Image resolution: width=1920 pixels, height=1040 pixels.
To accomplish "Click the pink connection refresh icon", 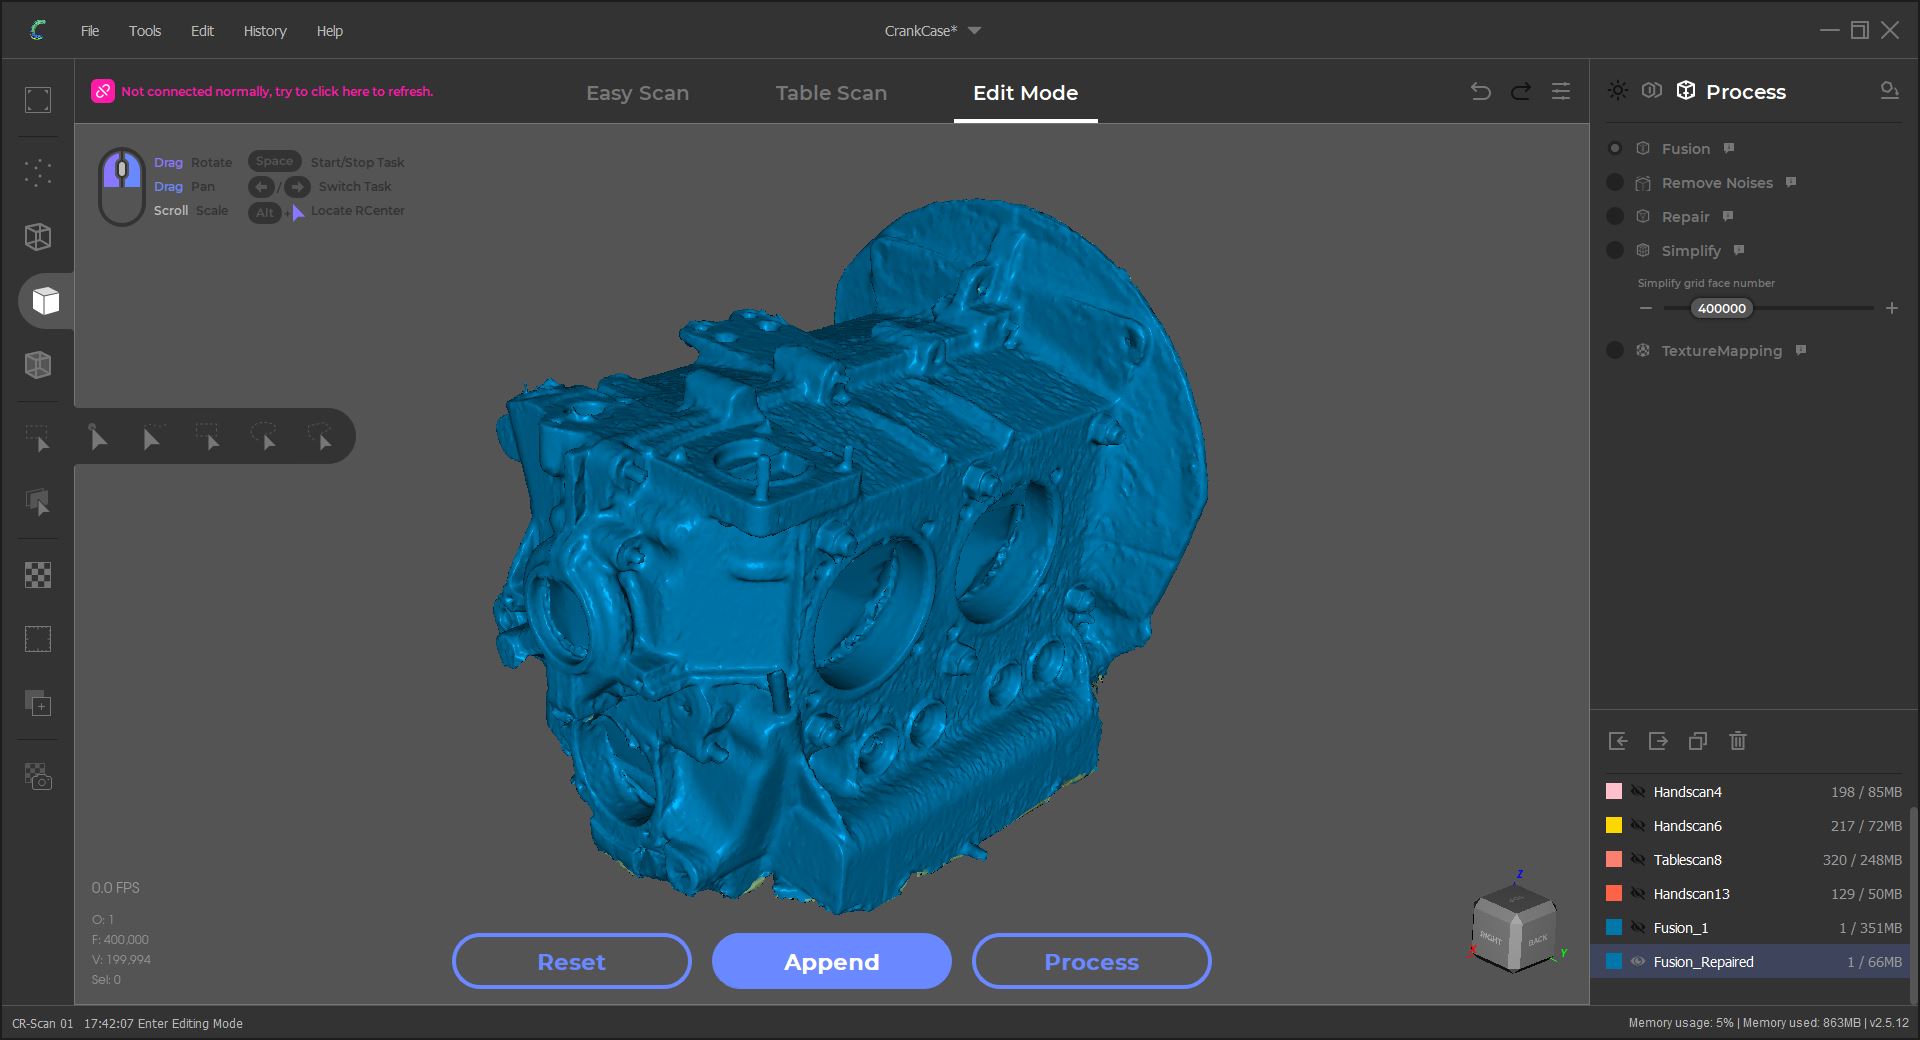I will click(103, 91).
